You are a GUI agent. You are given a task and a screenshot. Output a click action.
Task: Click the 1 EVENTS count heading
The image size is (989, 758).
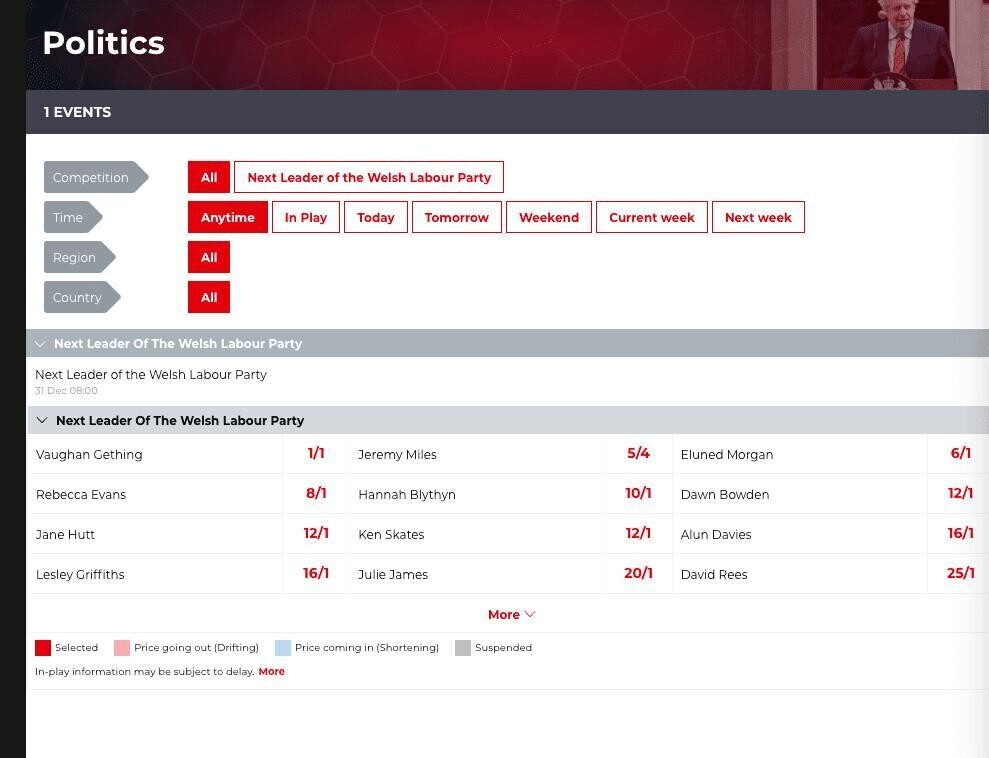[x=77, y=112]
